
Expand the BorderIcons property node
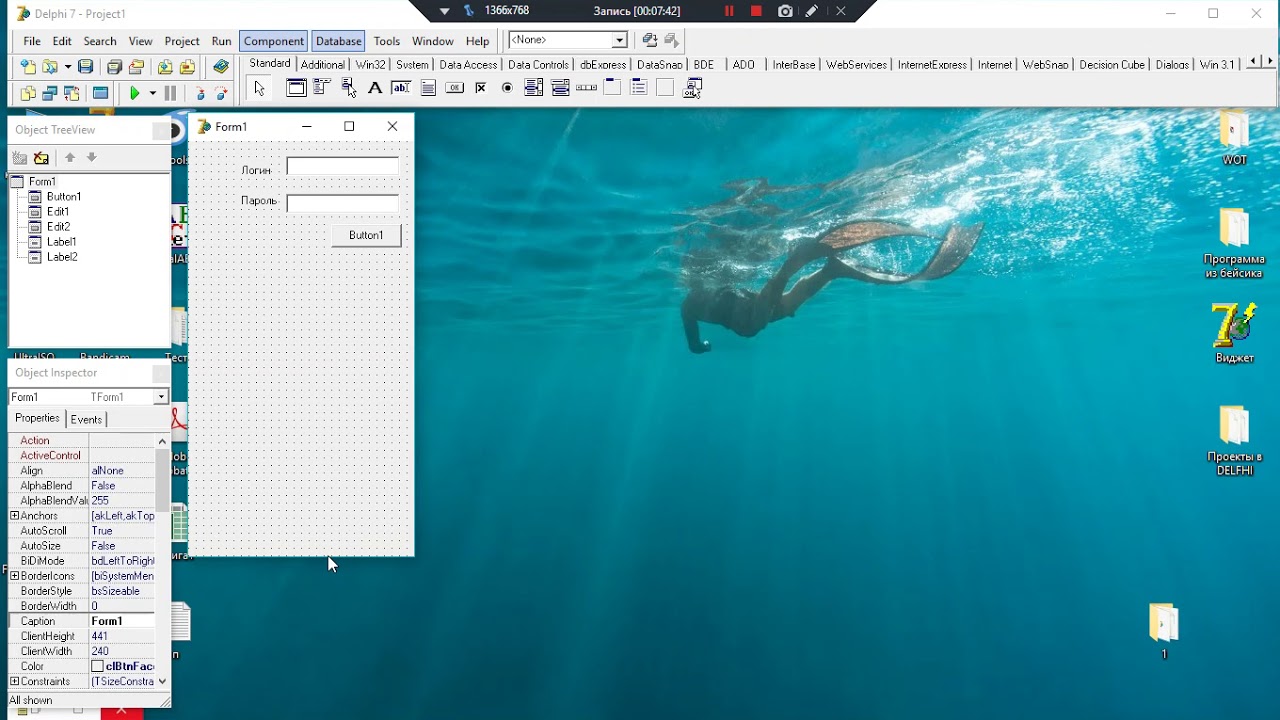(x=14, y=576)
